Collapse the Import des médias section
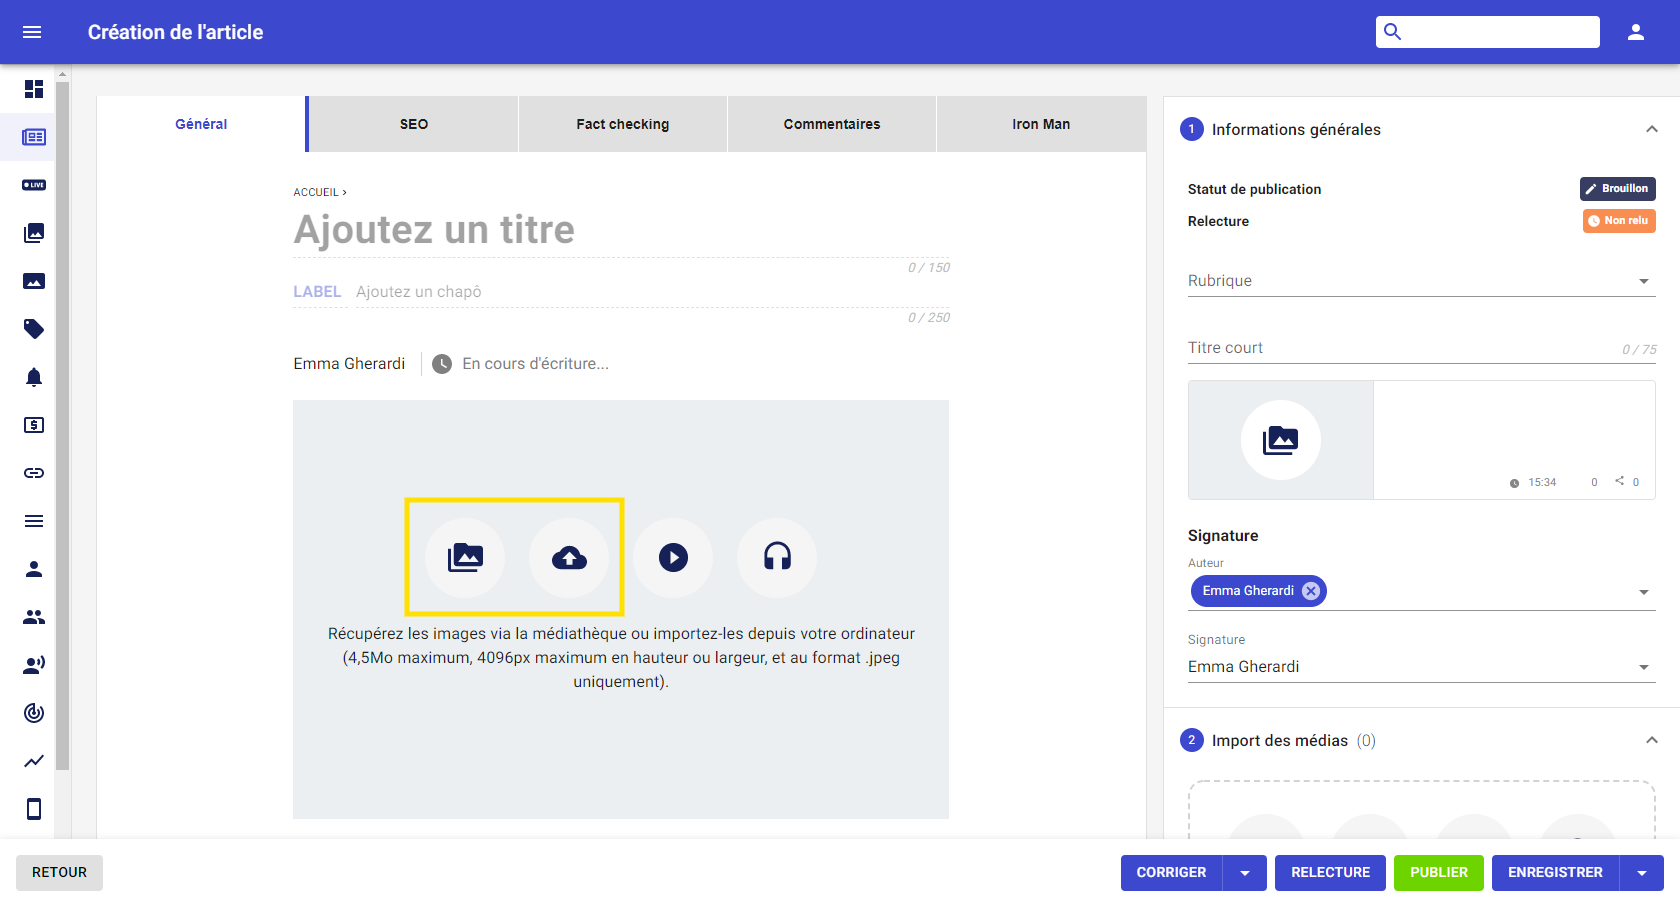 [1653, 740]
